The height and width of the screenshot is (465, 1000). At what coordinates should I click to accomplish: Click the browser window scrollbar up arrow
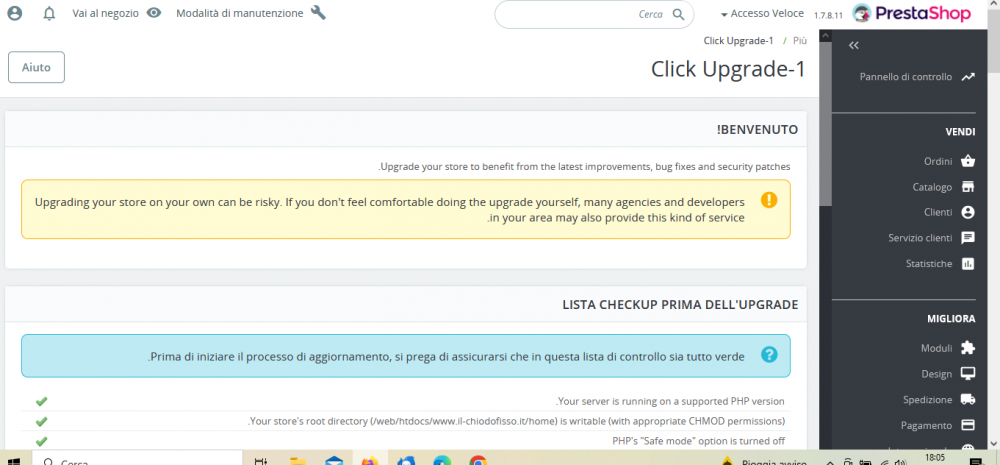[994, 5]
